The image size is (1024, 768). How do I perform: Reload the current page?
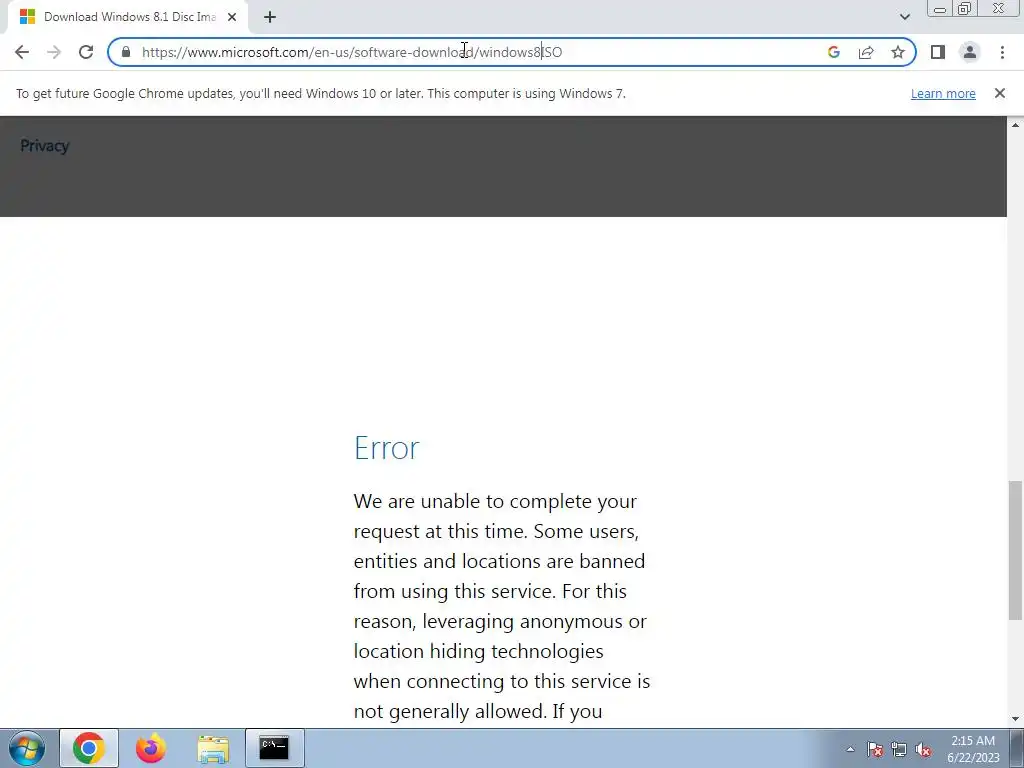[x=86, y=52]
